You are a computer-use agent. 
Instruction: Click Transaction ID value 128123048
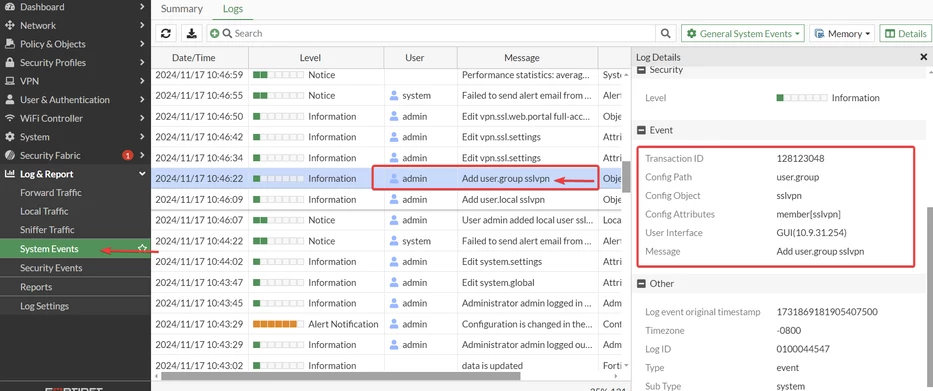pyautogui.click(x=800, y=159)
